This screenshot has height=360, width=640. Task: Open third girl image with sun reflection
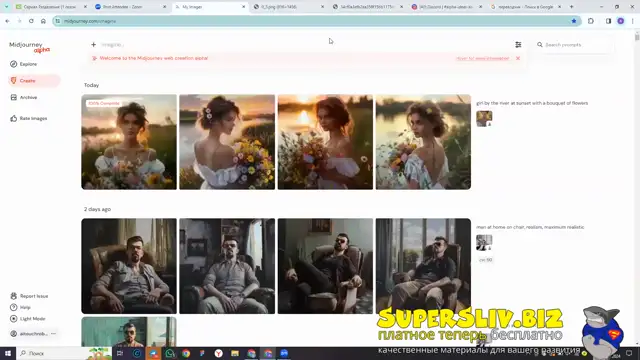coord(325,142)
